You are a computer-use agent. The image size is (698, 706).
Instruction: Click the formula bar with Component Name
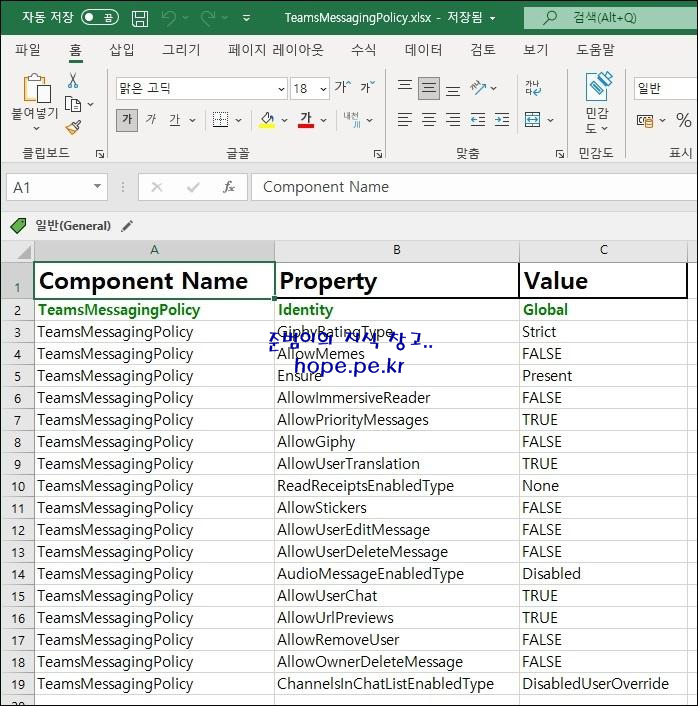[x=474, y=187]
